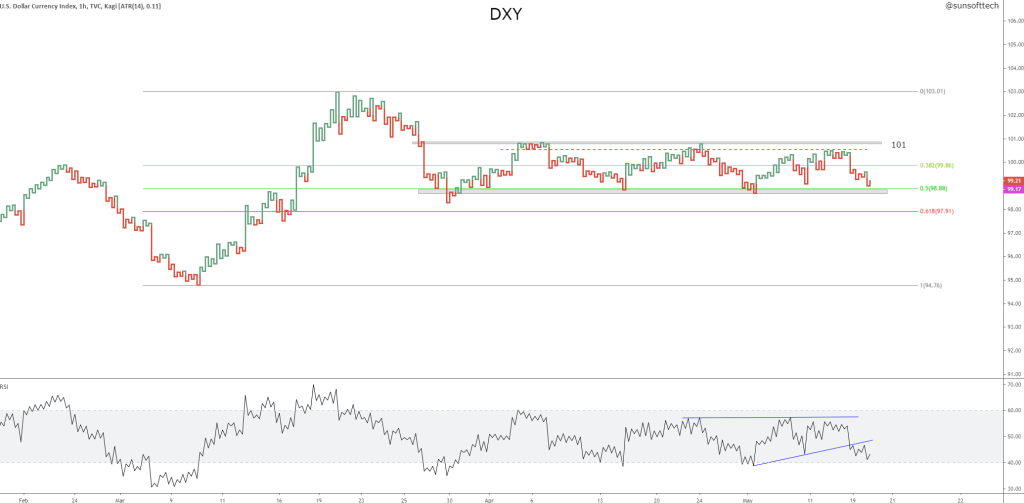This screenshot has height=503, width=1024.
Task: Click the May date on time axis
Action: click(748, 497)
